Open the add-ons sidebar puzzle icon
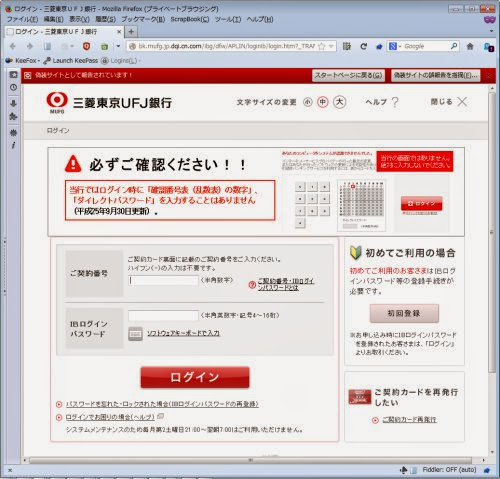The width and height of the screenshot is (500, 479). (13, 117)
